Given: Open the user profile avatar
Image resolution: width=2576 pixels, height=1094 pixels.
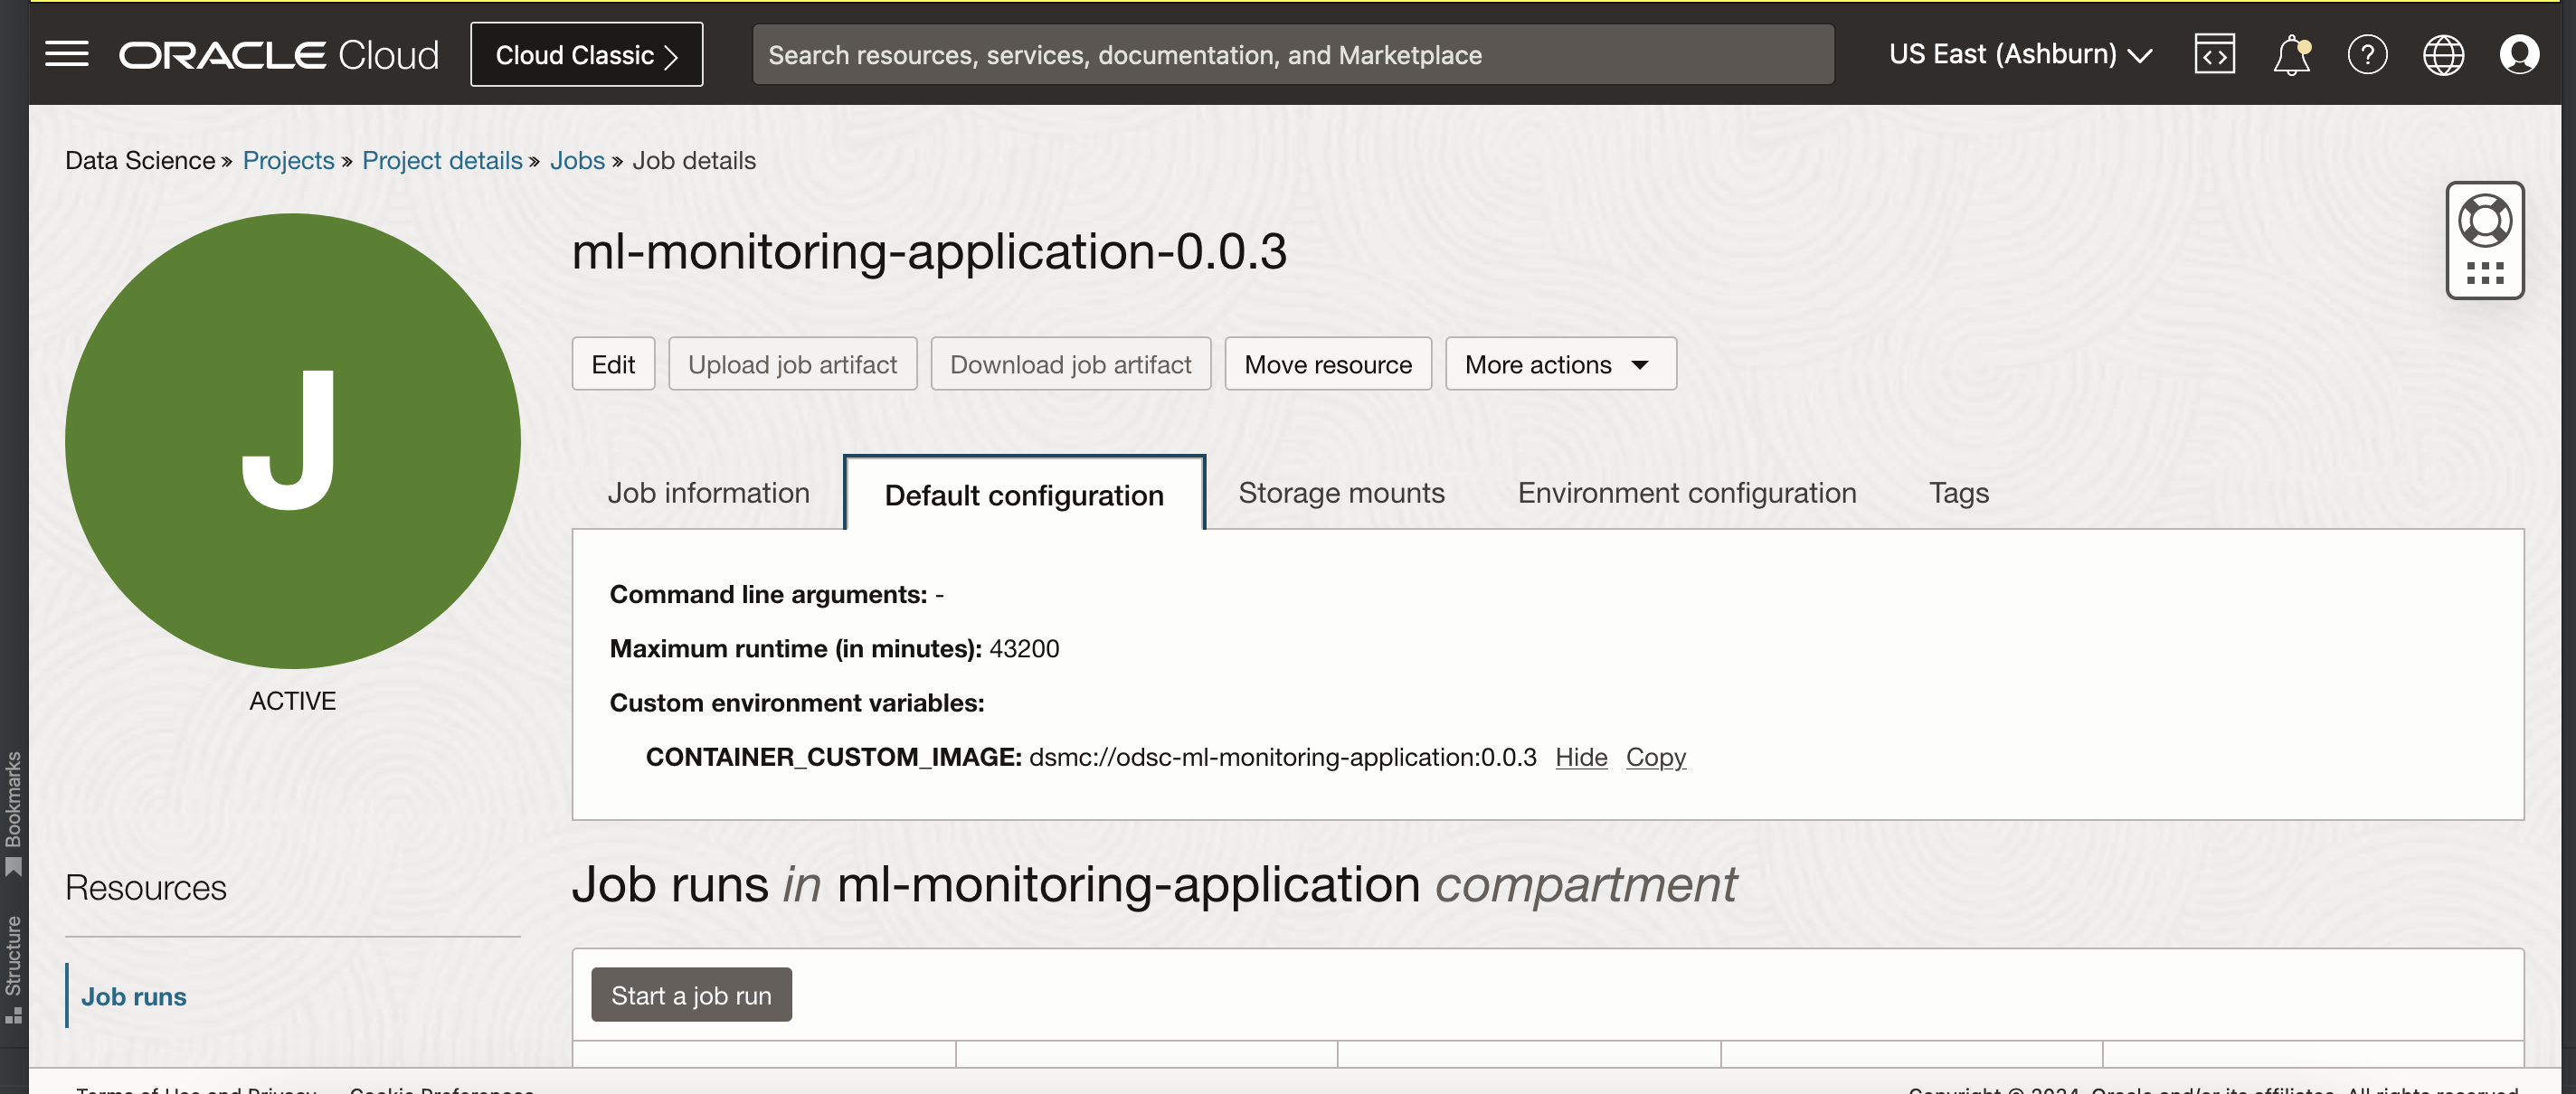Looking at the screenshot, I should 2519,54.
